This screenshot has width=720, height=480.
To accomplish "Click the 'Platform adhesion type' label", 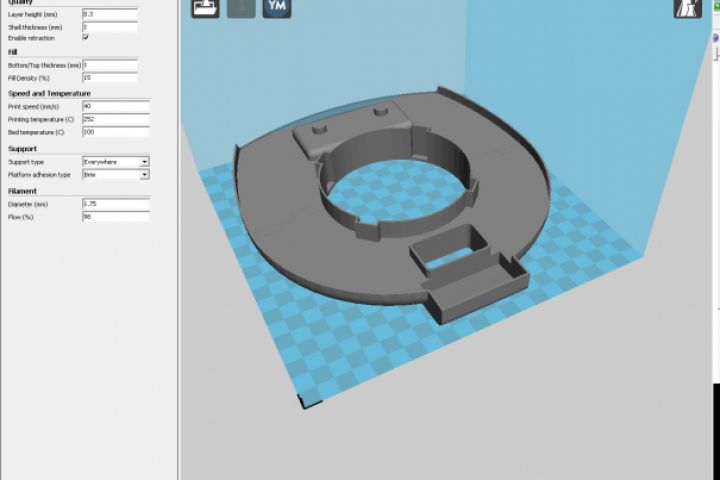I will click(39, 175).
